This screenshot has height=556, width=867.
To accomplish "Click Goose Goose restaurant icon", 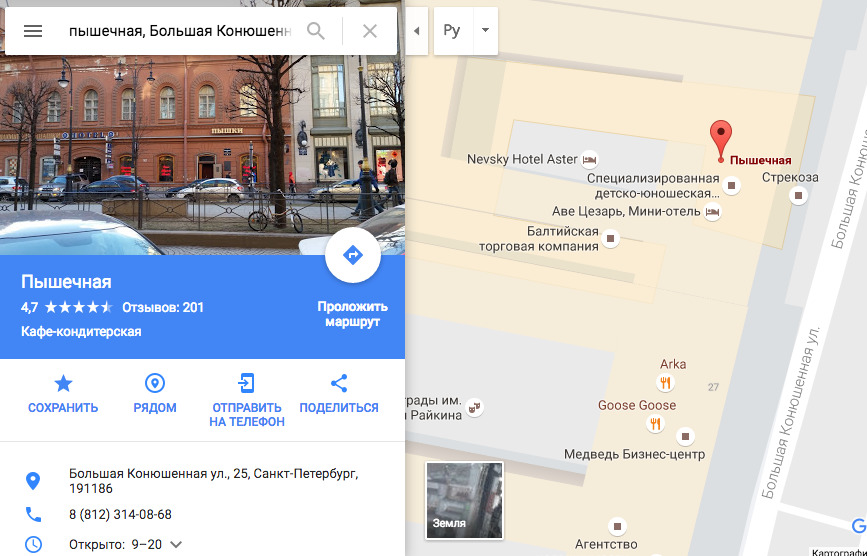I will click(x=655, y=424).
